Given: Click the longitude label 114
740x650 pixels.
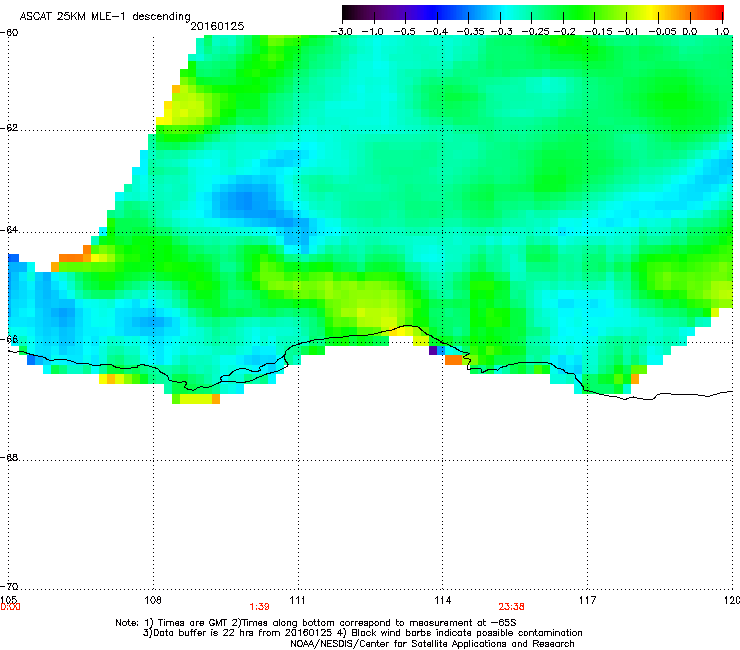Looking at the screenshot, I should pyautogui.click(x=442, y=600).
